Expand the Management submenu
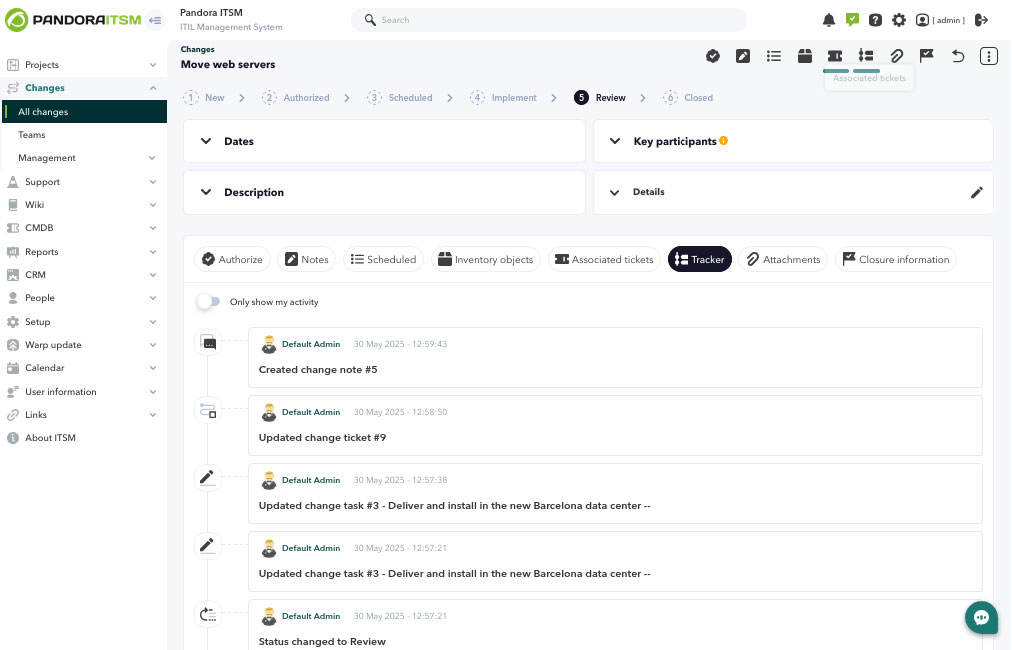1012x650 pixels. click(x=83, y=157)
